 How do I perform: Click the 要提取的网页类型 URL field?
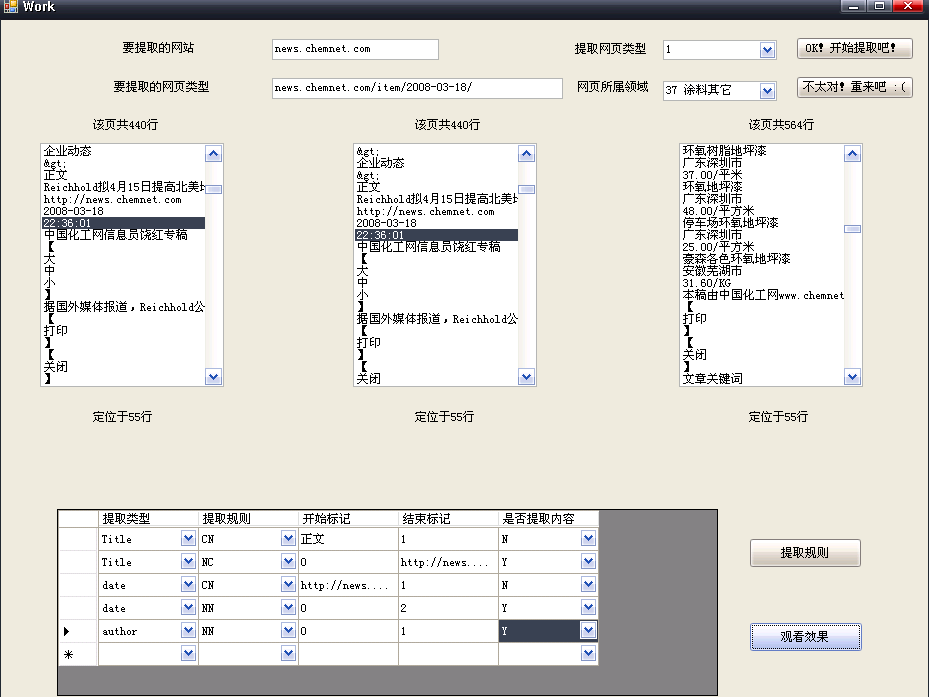(x=416, y=89)
